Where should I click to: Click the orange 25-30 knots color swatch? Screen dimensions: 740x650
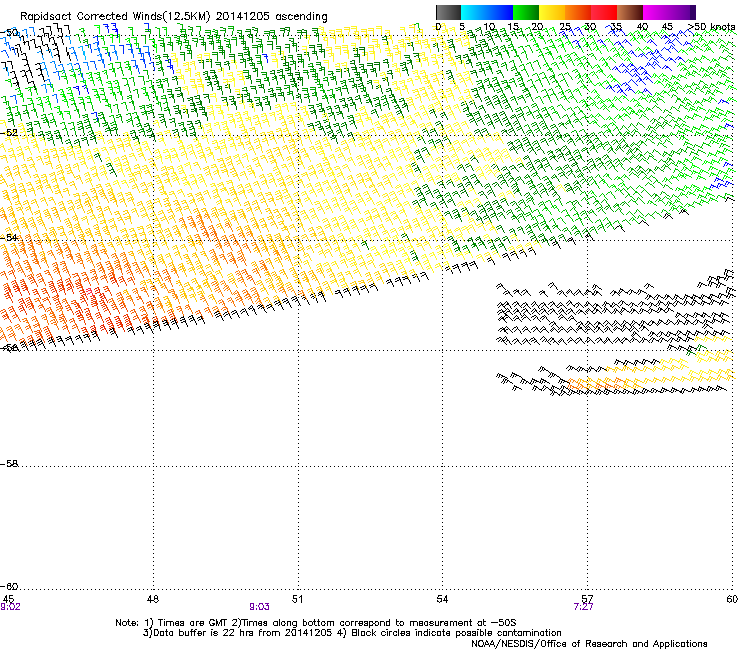(x=578, y=12)
